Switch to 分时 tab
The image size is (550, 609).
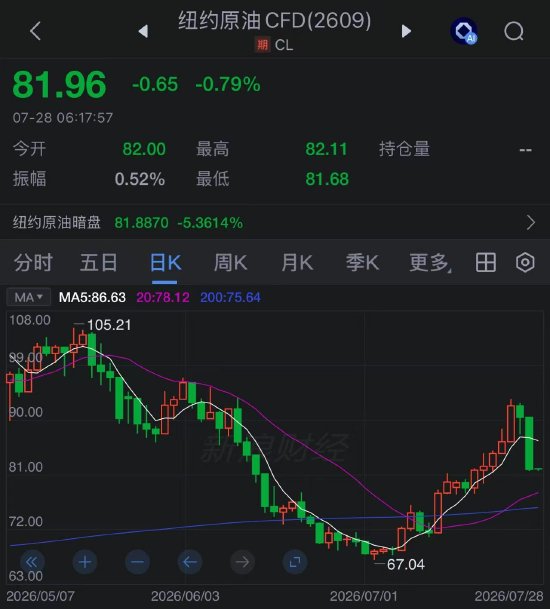[33, 263]
